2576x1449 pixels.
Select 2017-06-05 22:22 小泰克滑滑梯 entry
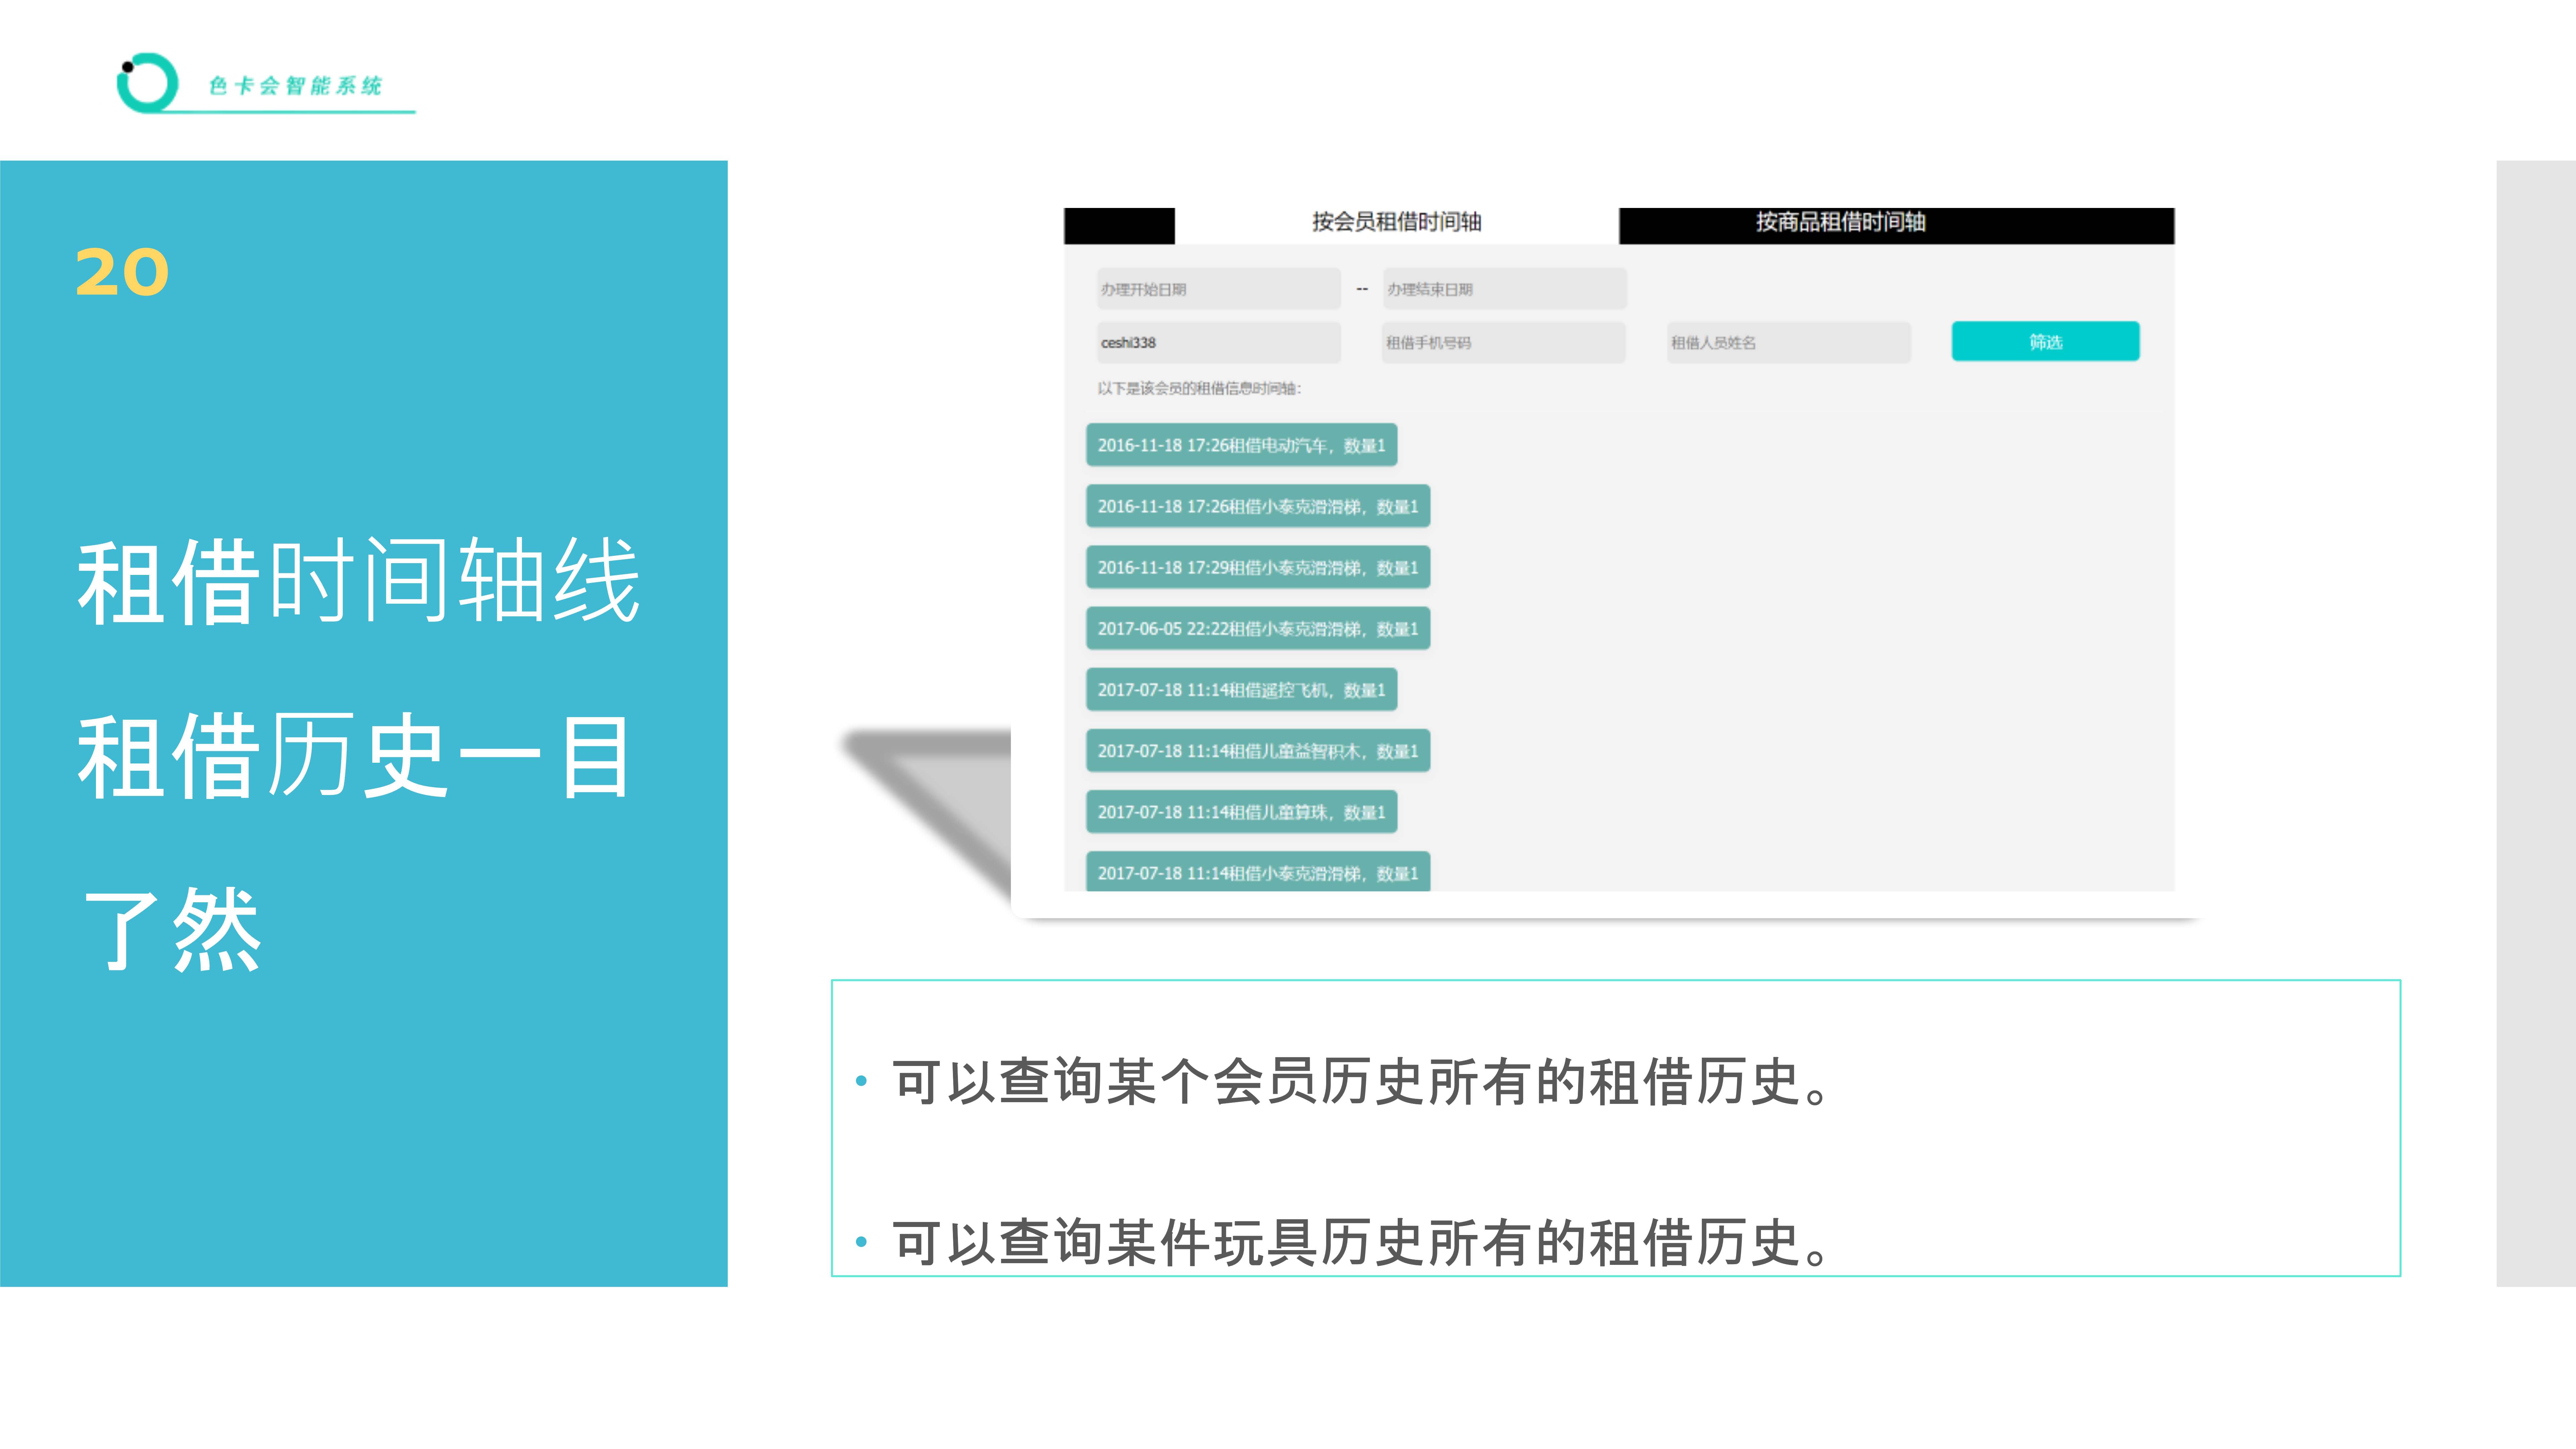coord(1258,628)
